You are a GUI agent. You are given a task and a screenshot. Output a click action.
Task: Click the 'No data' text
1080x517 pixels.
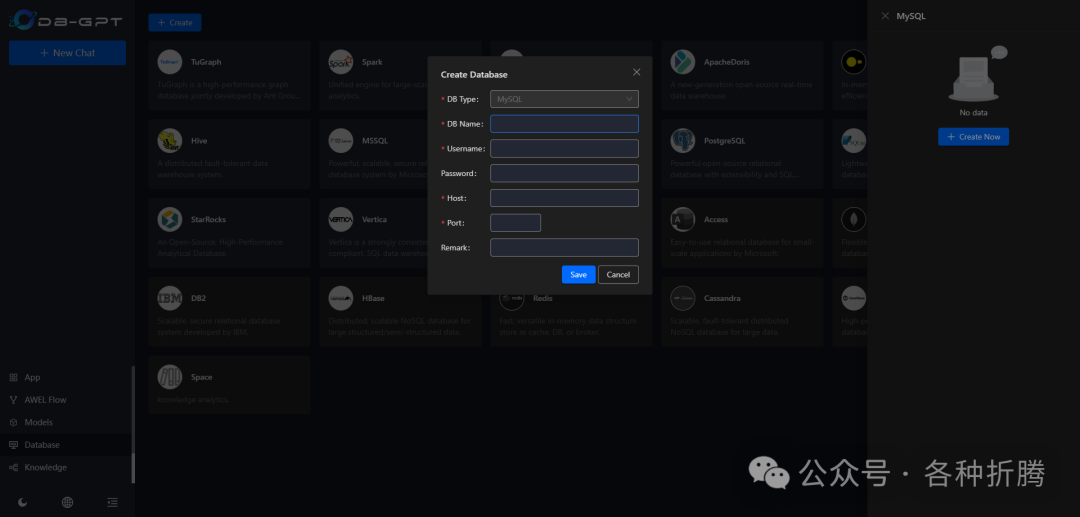point(973,112)
